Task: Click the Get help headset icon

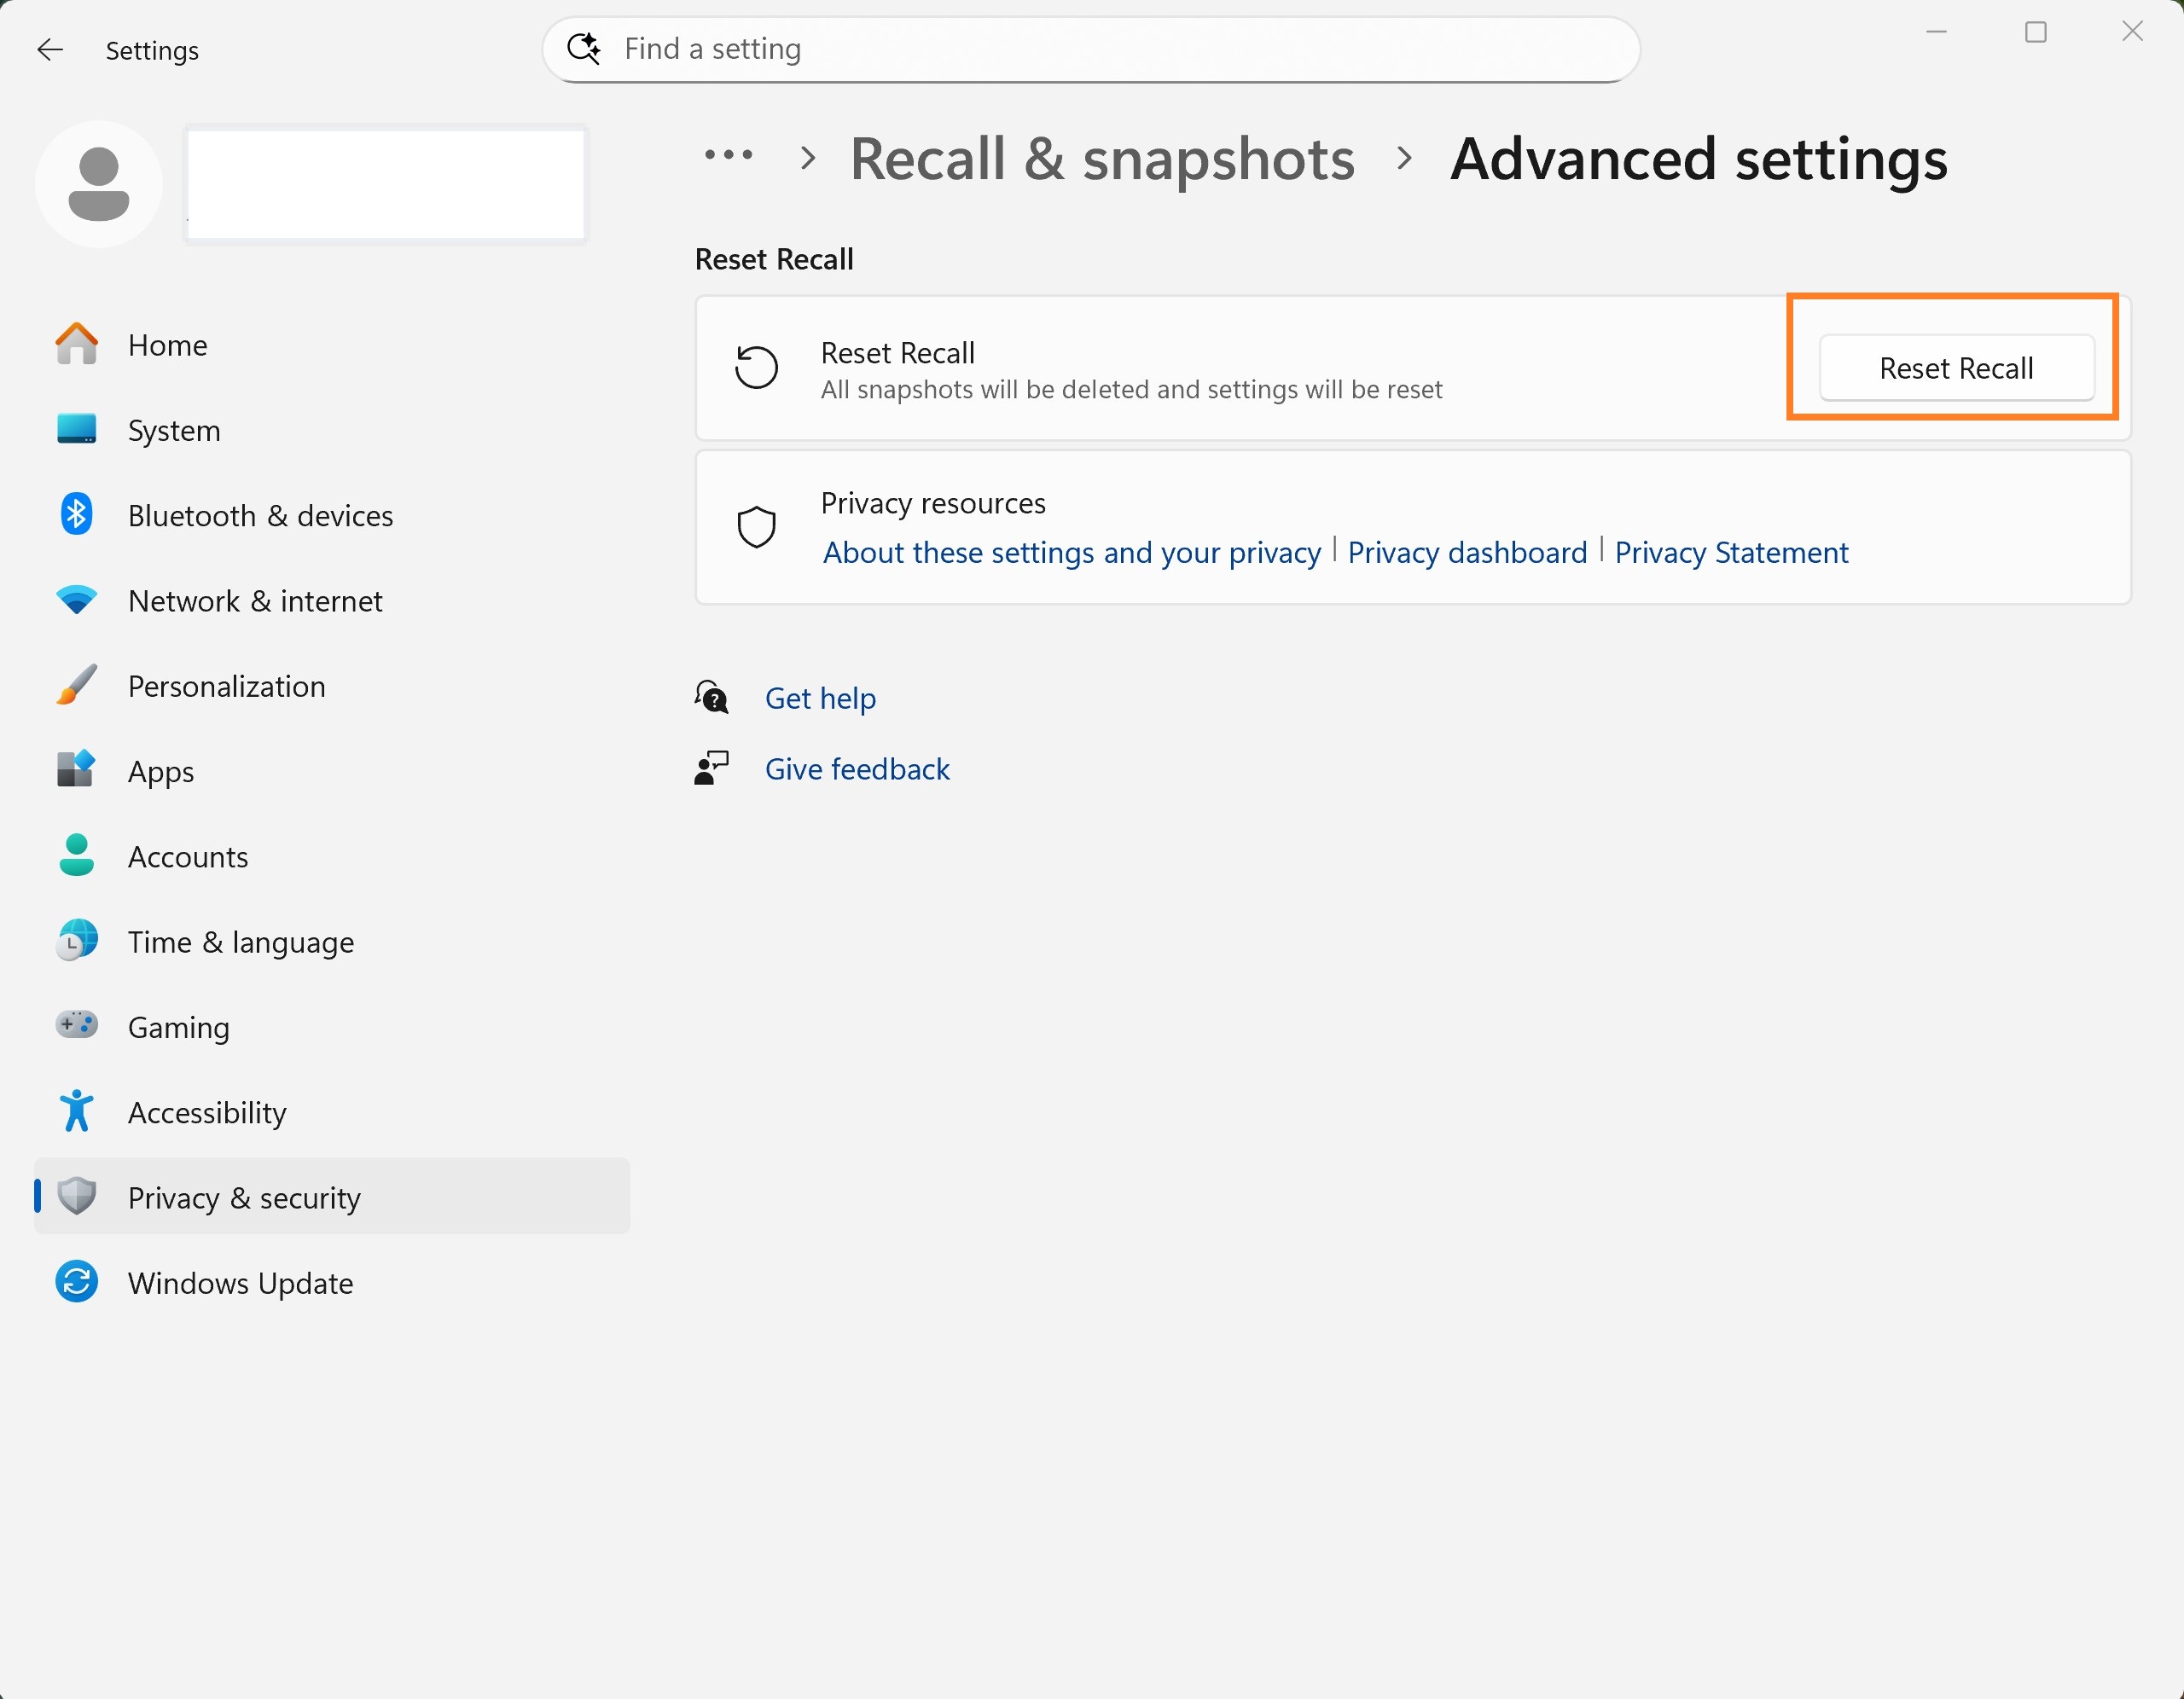Action: pos(711,698)
